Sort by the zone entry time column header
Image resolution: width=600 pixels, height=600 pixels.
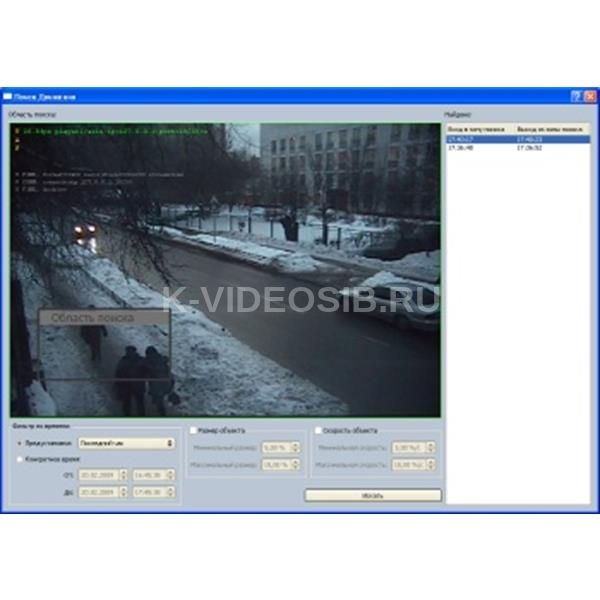479,130
